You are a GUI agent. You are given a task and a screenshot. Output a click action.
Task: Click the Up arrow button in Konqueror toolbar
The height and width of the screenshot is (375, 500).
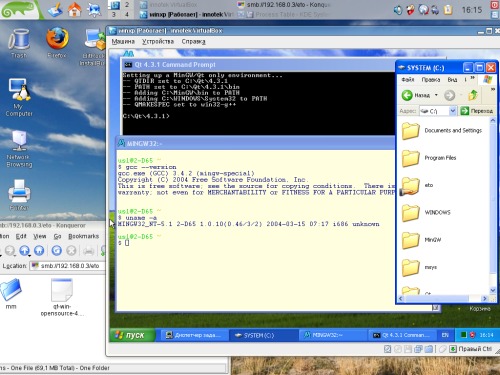(x=24, y=250)
